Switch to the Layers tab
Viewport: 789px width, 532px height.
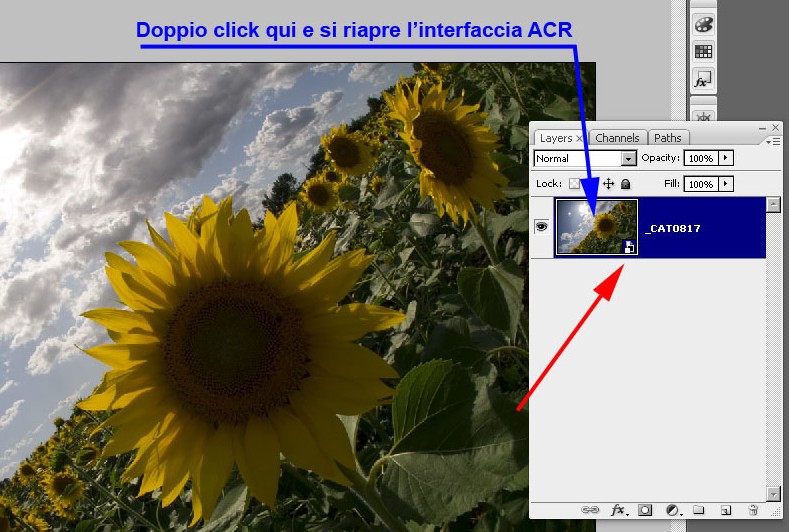coord(556,138)
